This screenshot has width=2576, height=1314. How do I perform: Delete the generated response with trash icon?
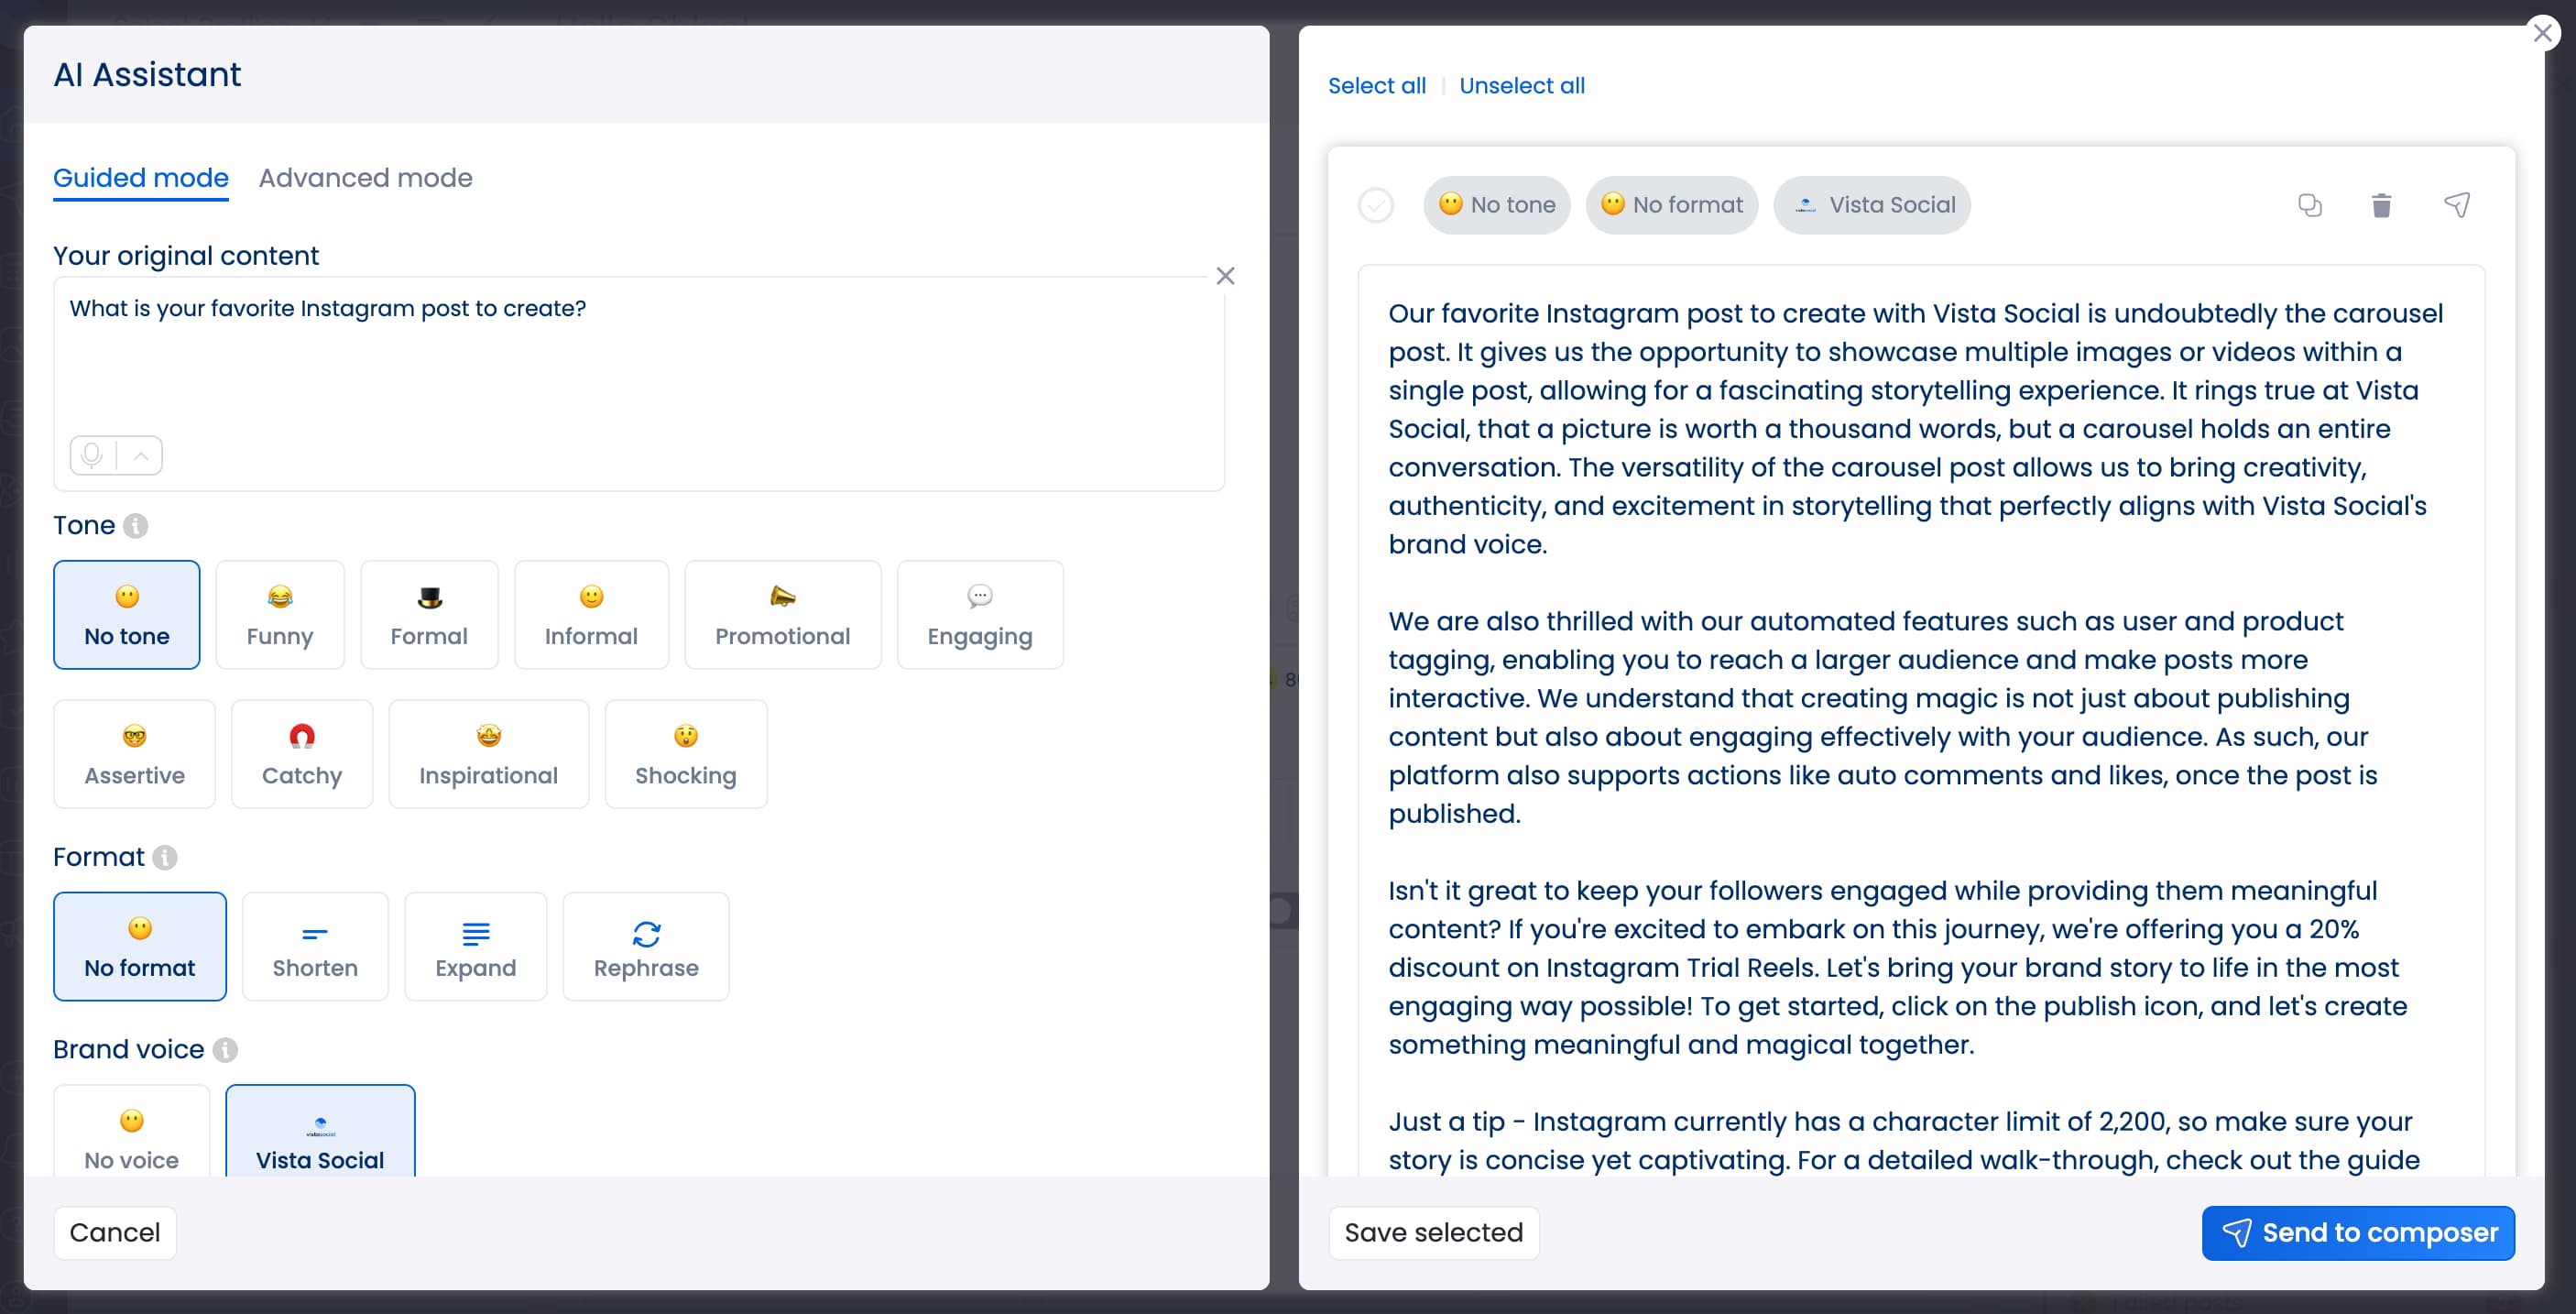pyautogui.click(x=2382, y=205)
